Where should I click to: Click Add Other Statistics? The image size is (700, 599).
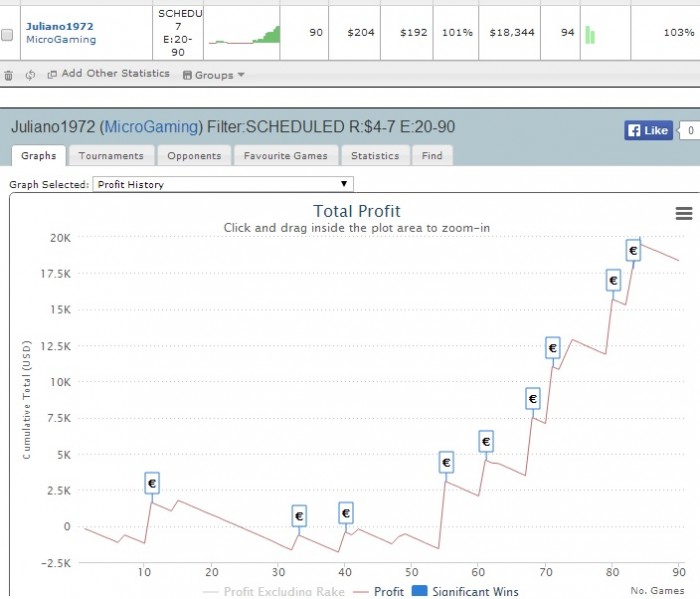(109, 74)
